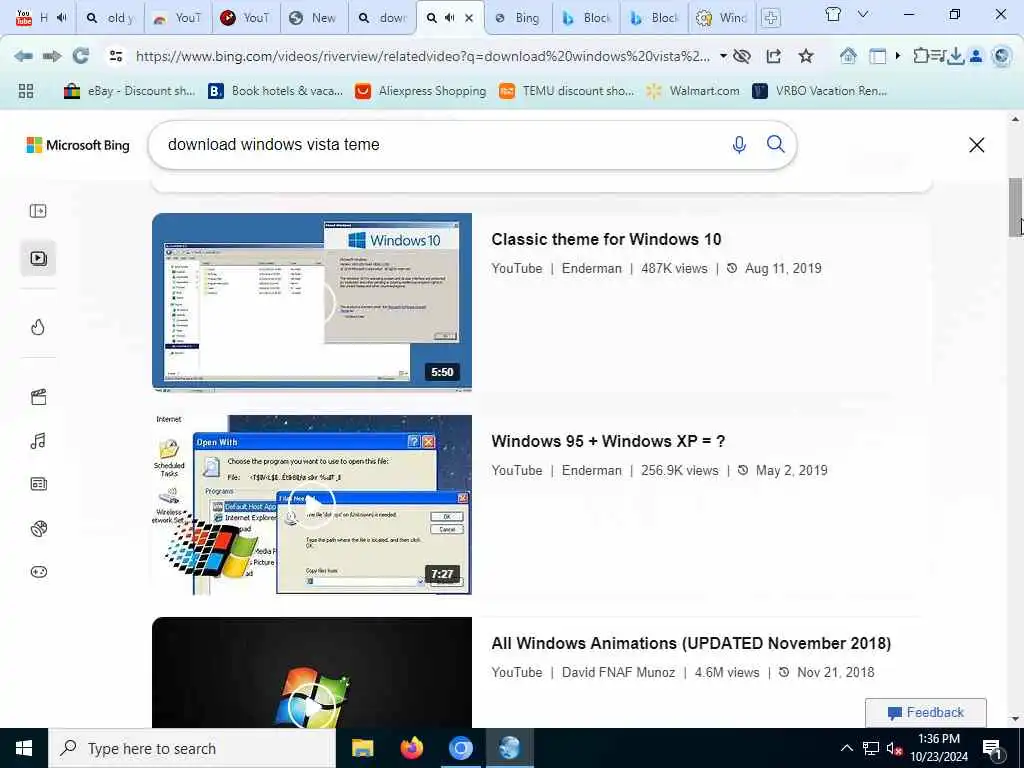Close the active tab
Image resolution: width=1024 pixels, height=768 pixels.
pos(469,18)
